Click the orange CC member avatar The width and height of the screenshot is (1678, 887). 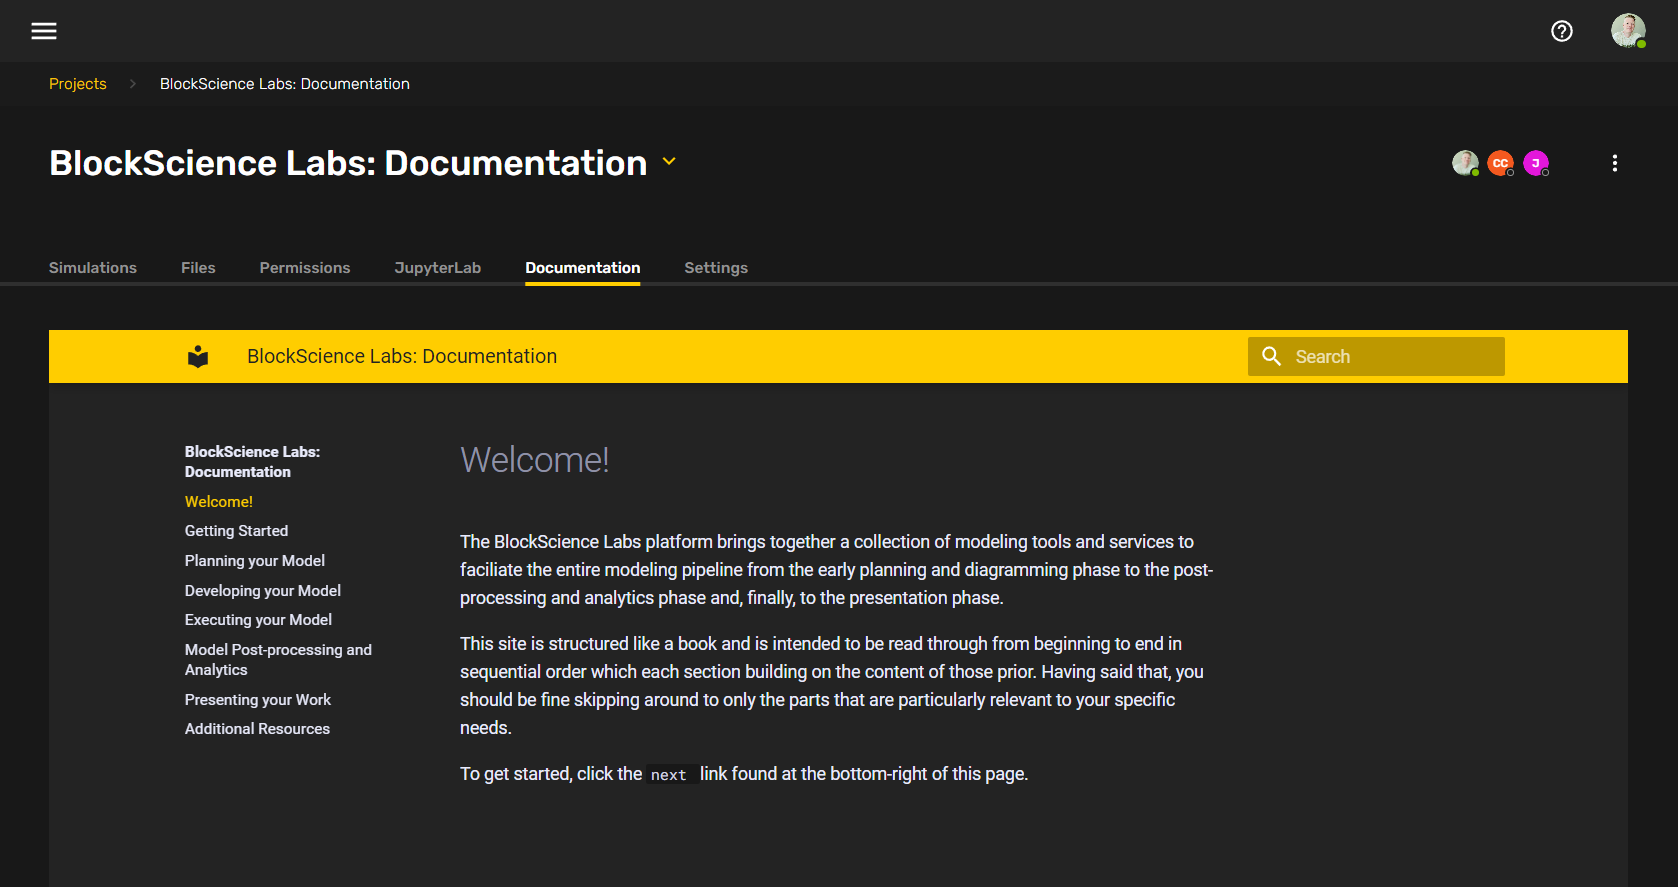1501,163
